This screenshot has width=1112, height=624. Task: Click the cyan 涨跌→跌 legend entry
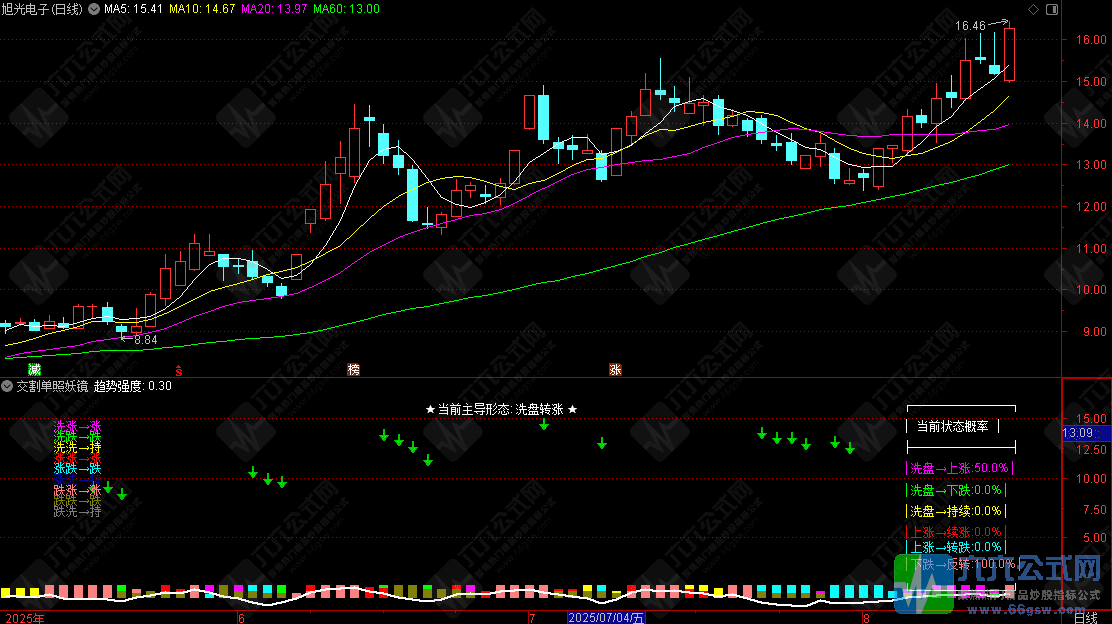(77, 469)
